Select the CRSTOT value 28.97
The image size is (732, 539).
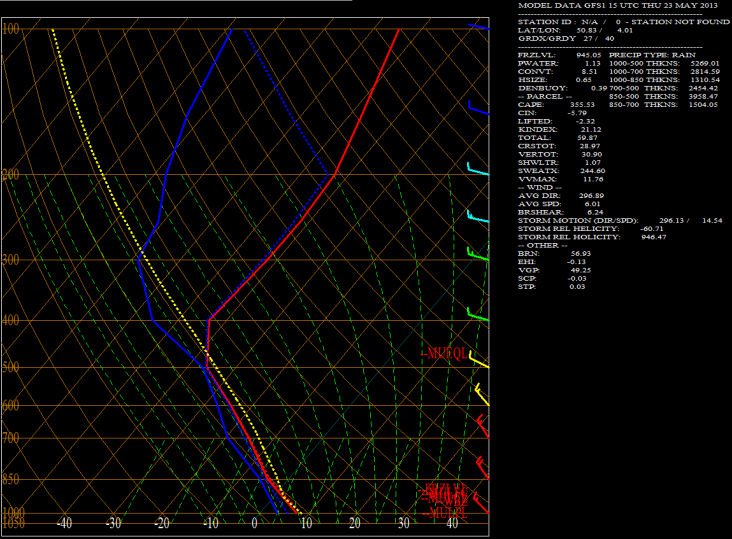pyautogui.click(x=591, y=146)
